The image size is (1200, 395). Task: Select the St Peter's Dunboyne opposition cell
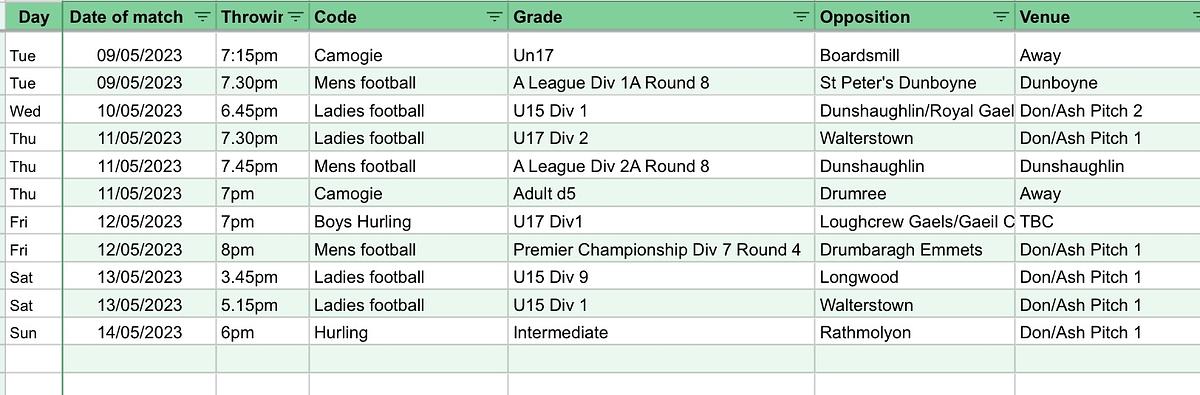(x=914, y=83)
